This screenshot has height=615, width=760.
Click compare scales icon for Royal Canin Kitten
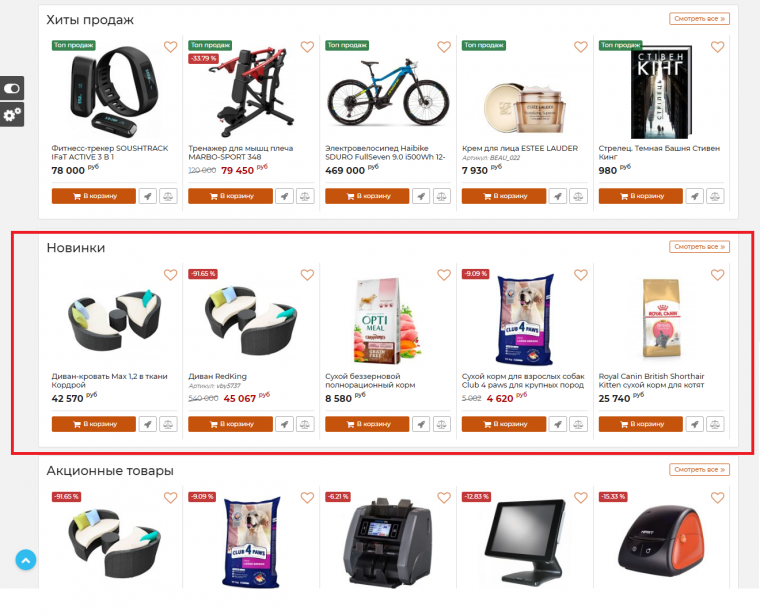tap(715, 424)
